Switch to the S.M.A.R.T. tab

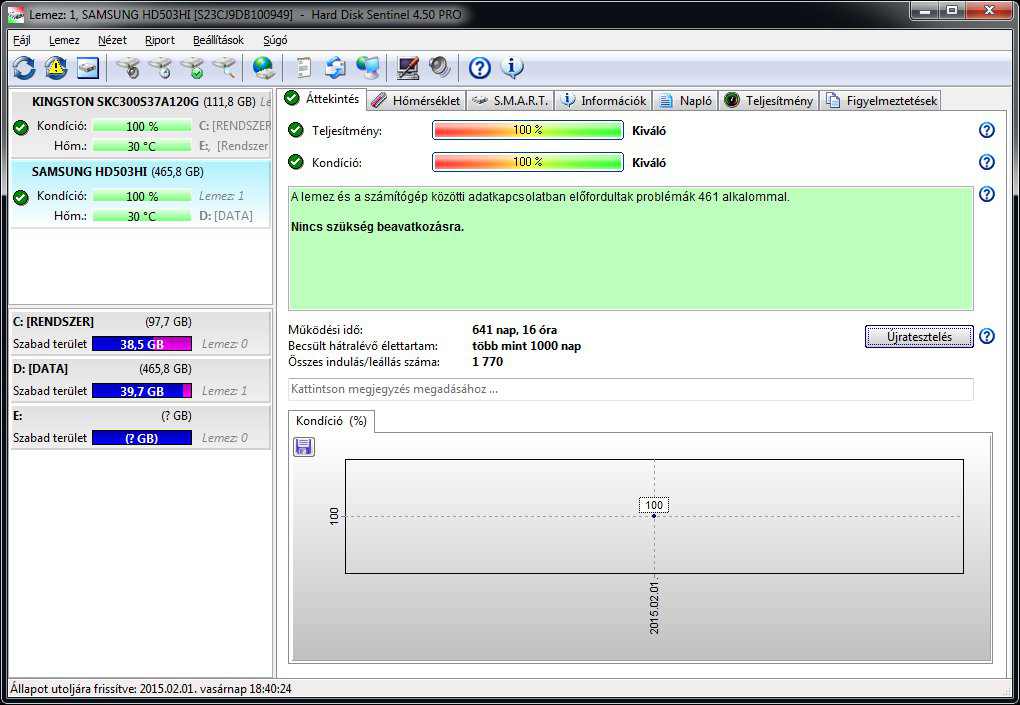[511, 101]
